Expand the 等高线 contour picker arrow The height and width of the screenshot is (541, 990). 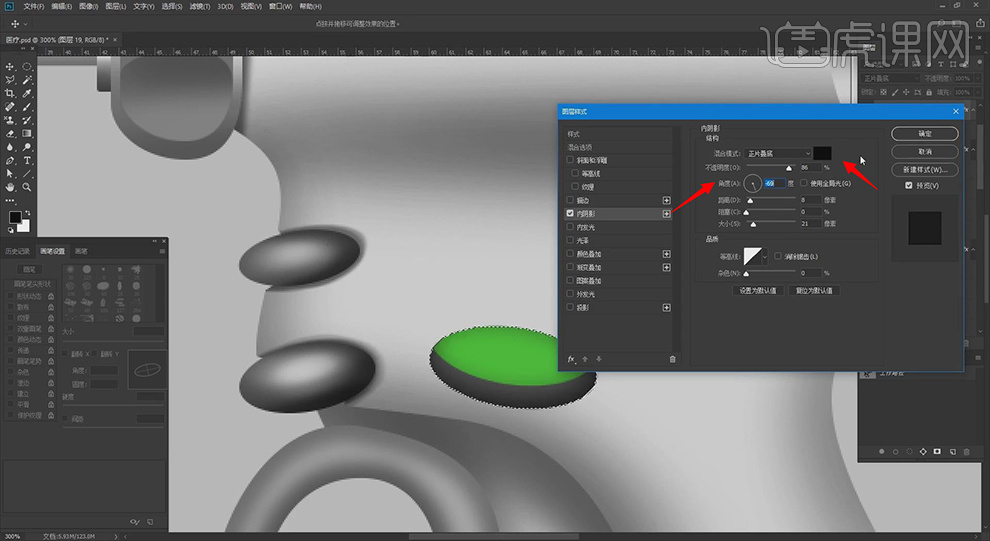point(765,257)
